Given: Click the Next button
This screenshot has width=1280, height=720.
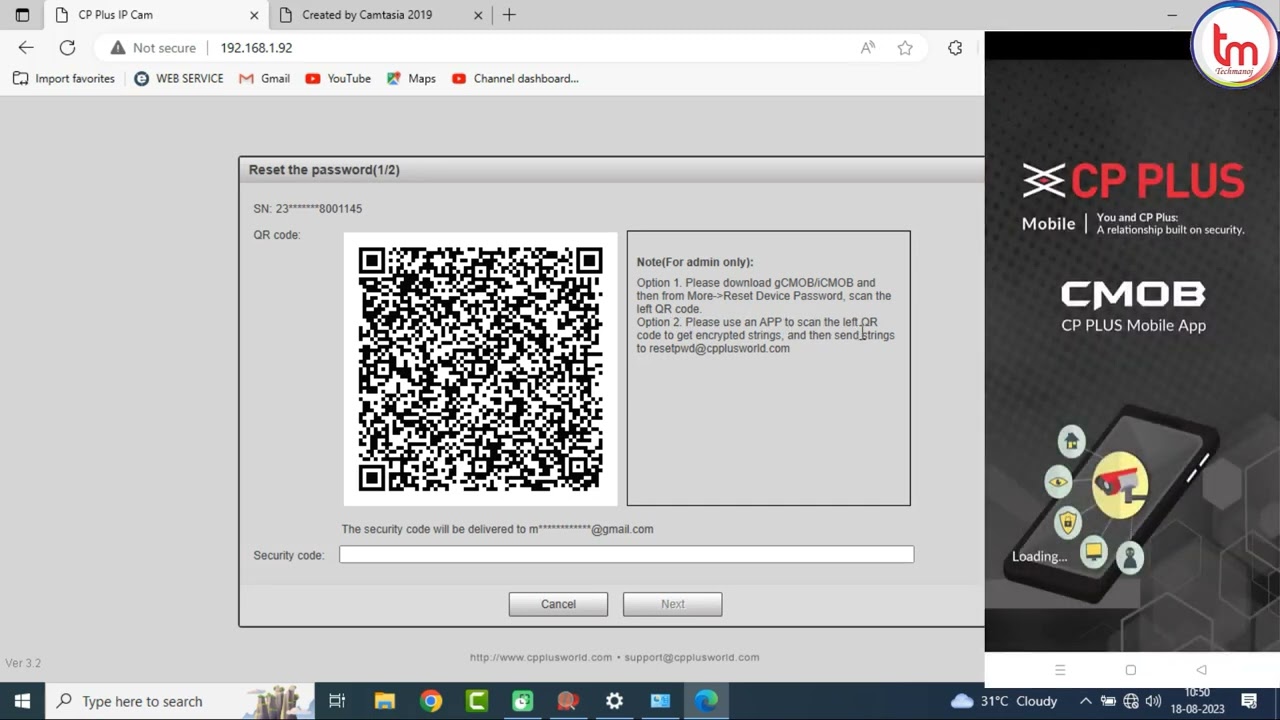Looking at the screenshot, I should [x=672, y=604].
